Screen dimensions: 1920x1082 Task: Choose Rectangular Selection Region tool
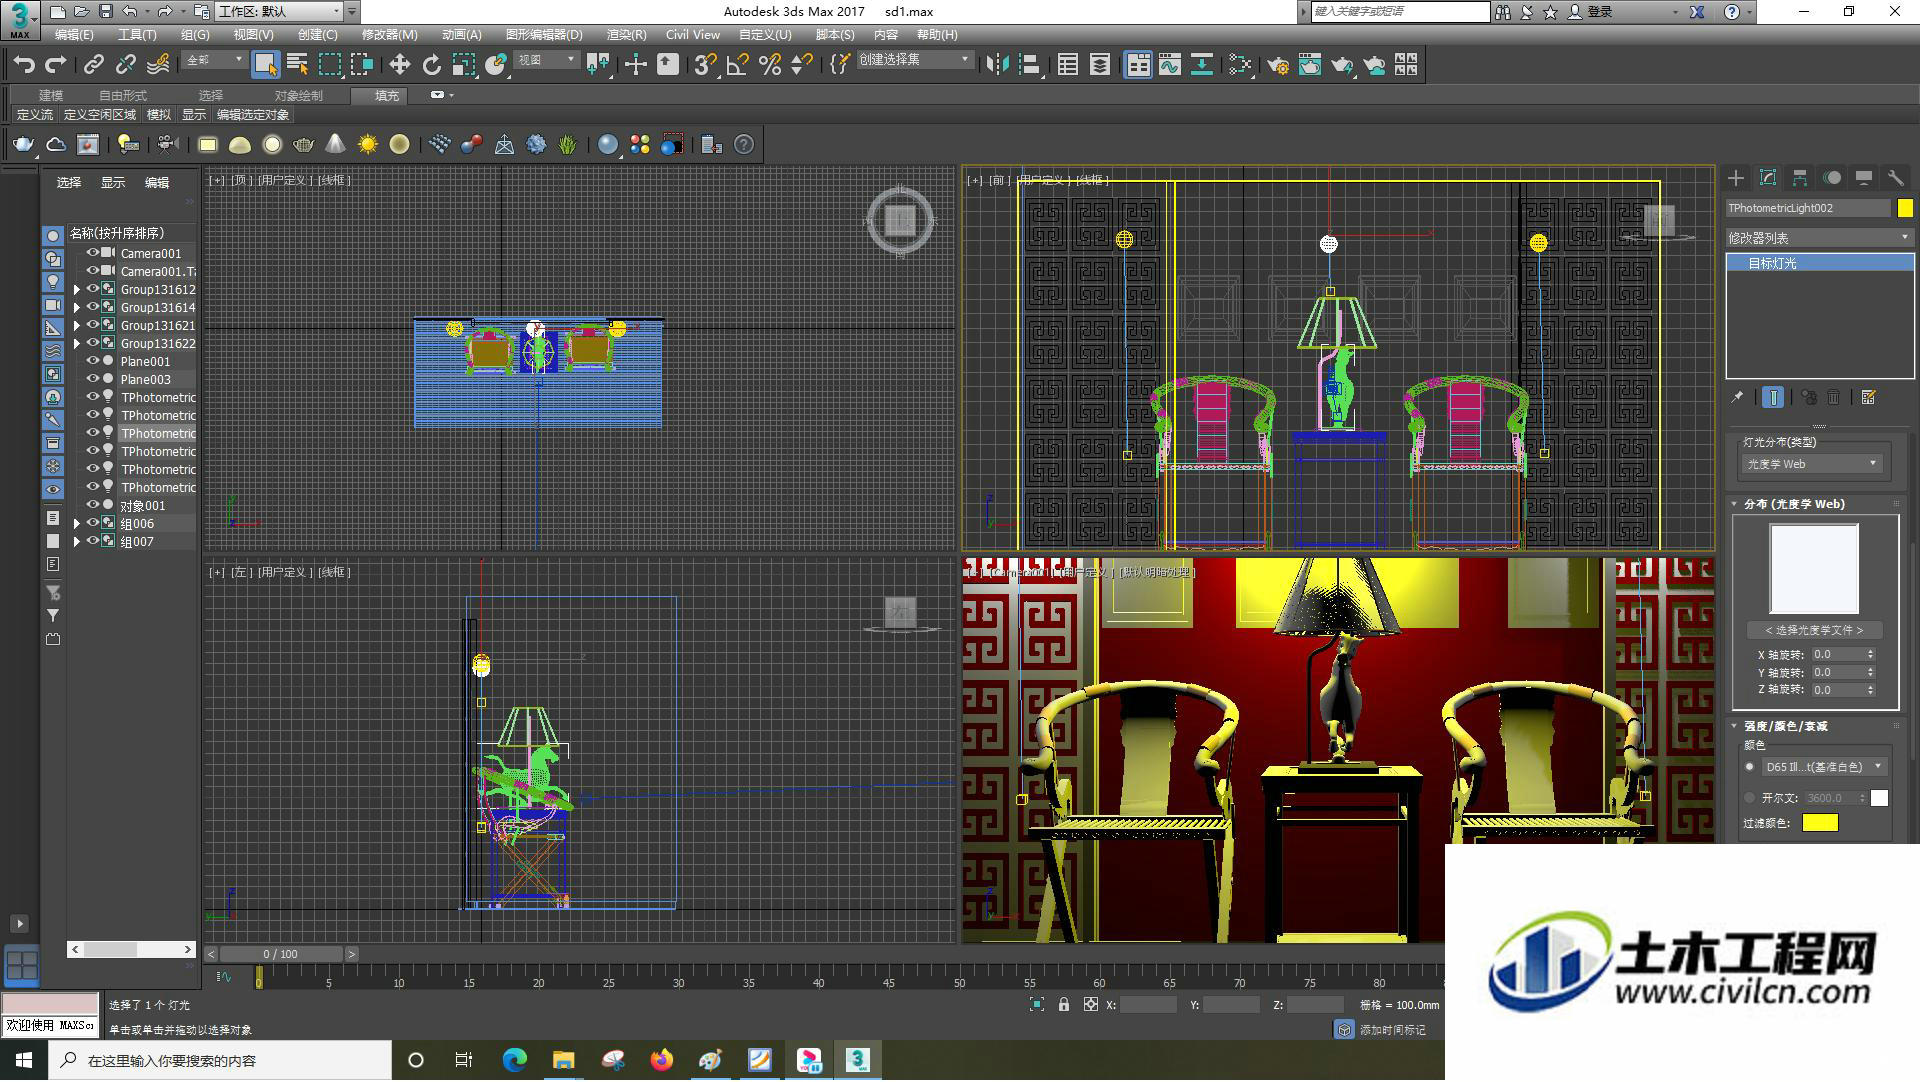pos(330,65)
